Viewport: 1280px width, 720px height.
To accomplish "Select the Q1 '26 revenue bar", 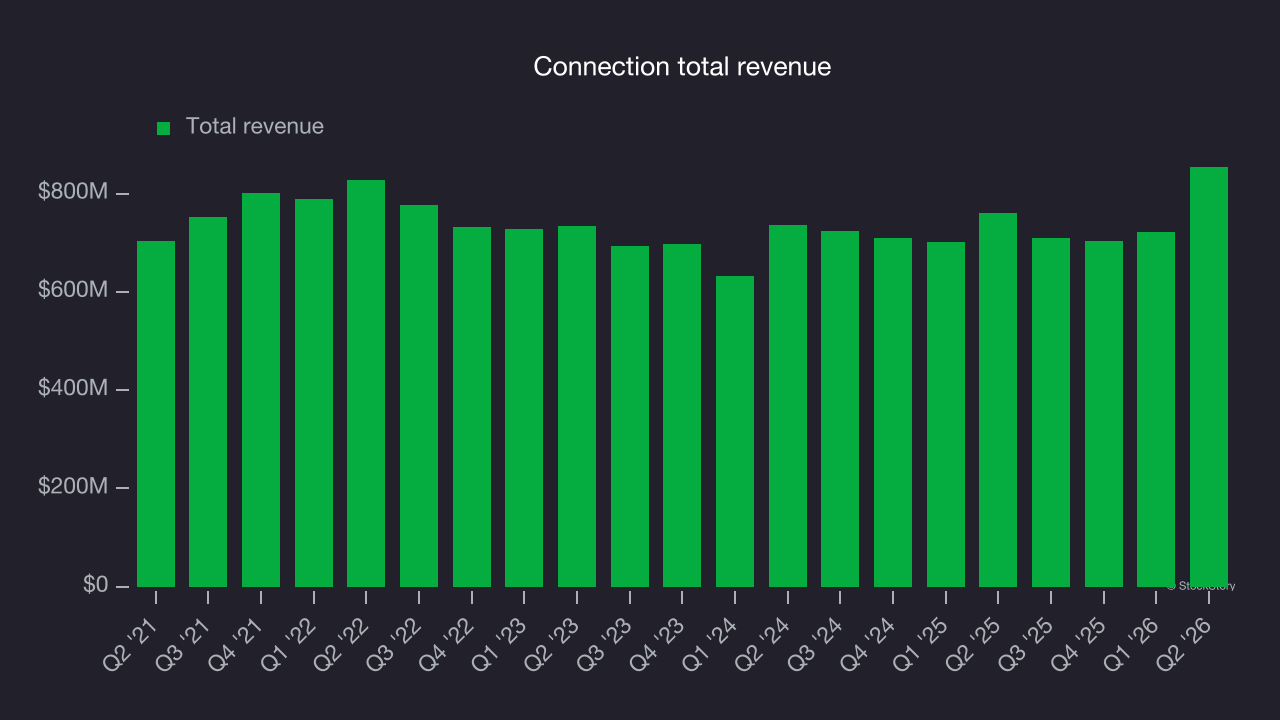I will [1156, 409].
